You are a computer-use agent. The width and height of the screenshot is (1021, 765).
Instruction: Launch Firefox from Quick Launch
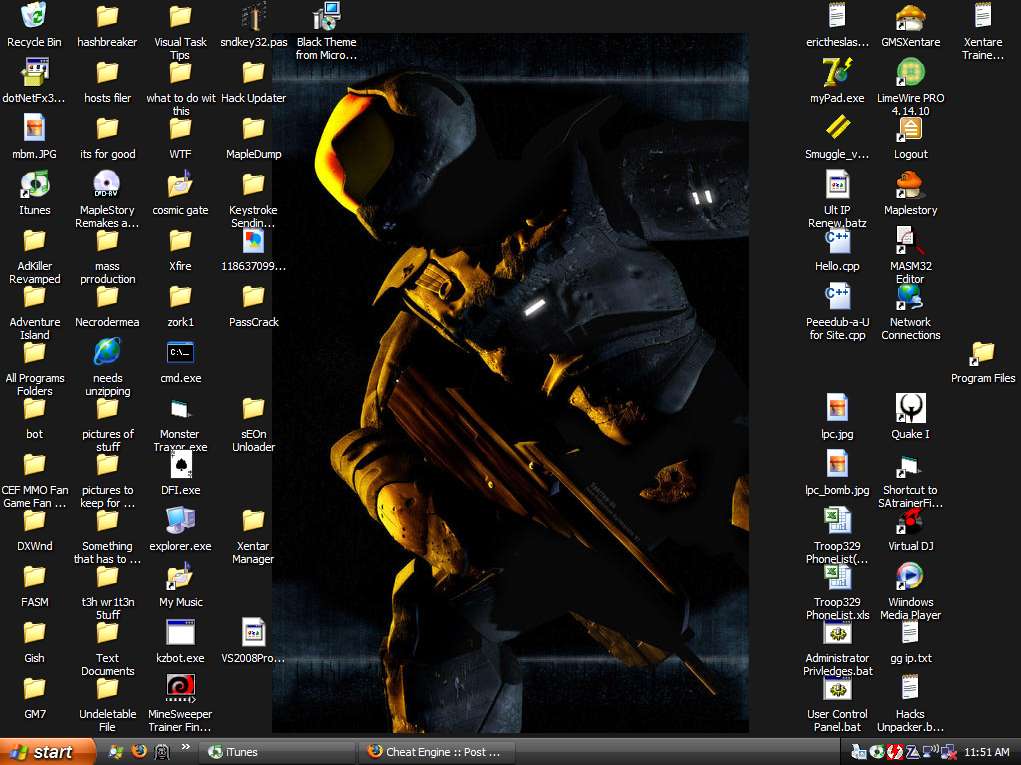click(139, 751)
